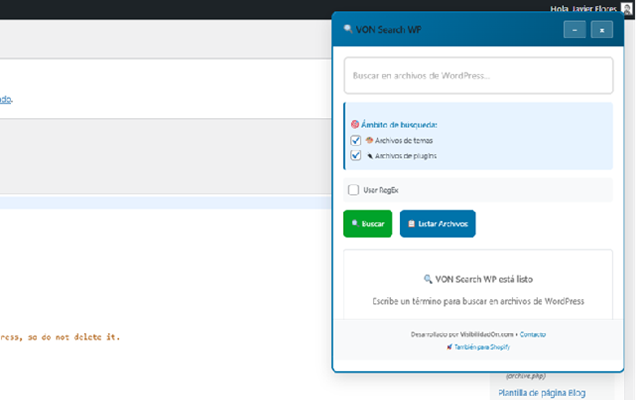This screenshot has width=640, height=400.
Task: Open Plantilla de página Blog file link
Action: pos(542,393)
